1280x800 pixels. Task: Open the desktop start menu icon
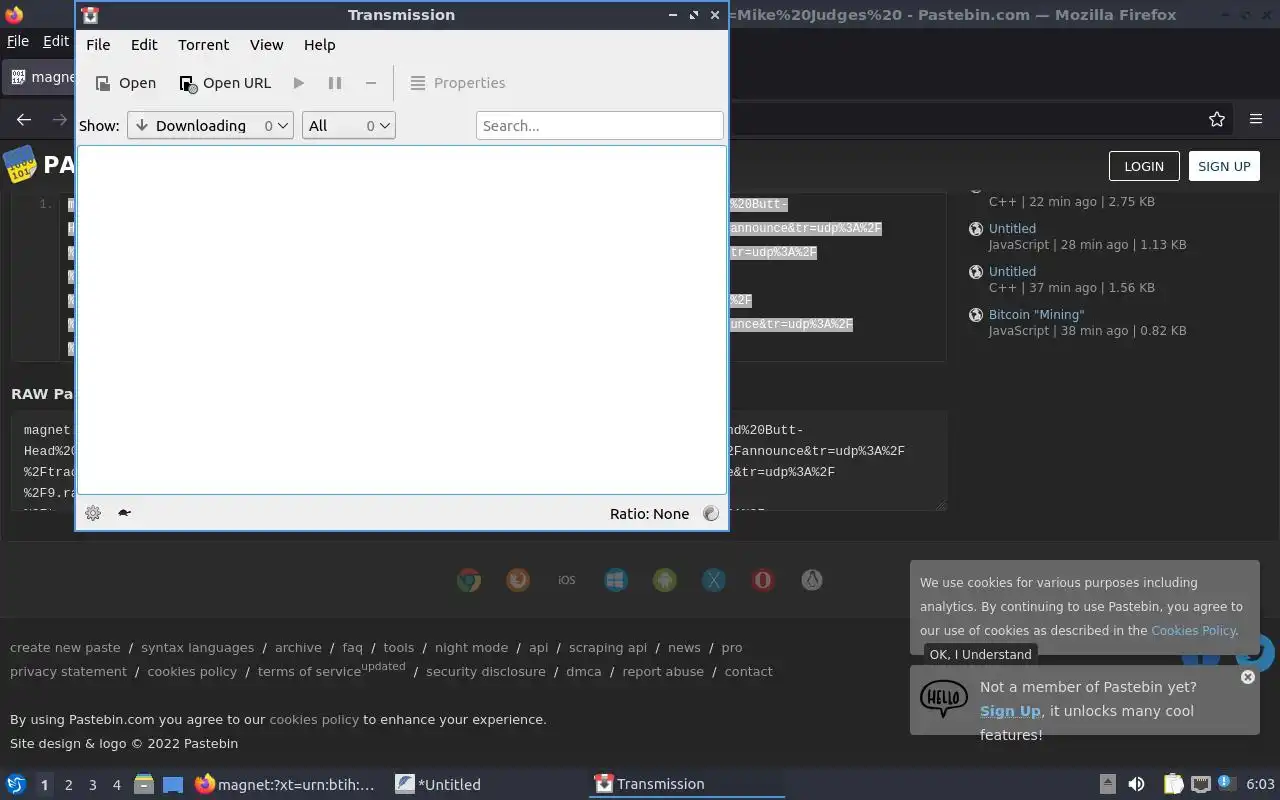[x=16, y=784]
